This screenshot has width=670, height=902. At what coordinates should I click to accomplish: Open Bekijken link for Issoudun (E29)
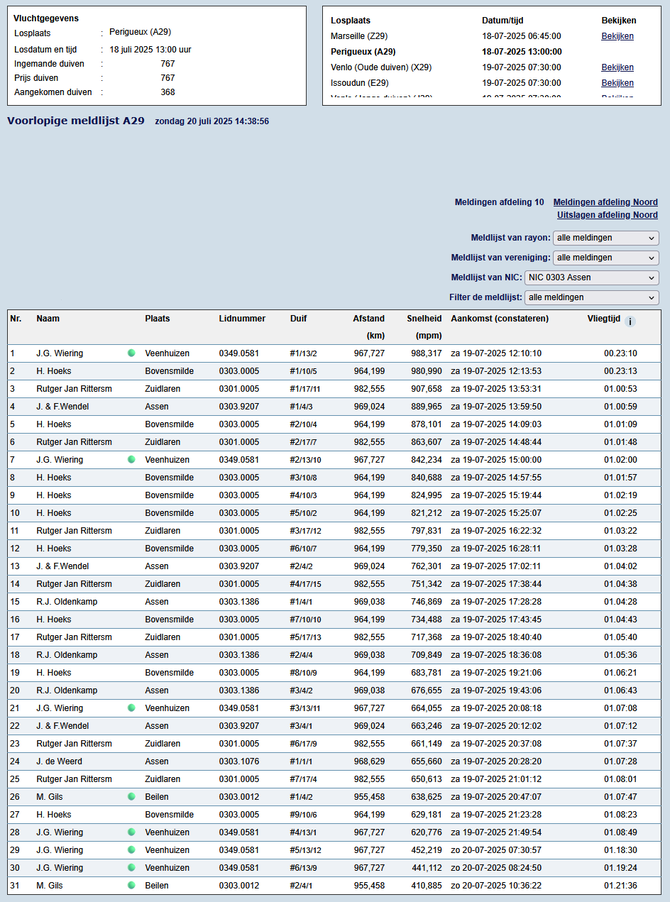[617, 83]
